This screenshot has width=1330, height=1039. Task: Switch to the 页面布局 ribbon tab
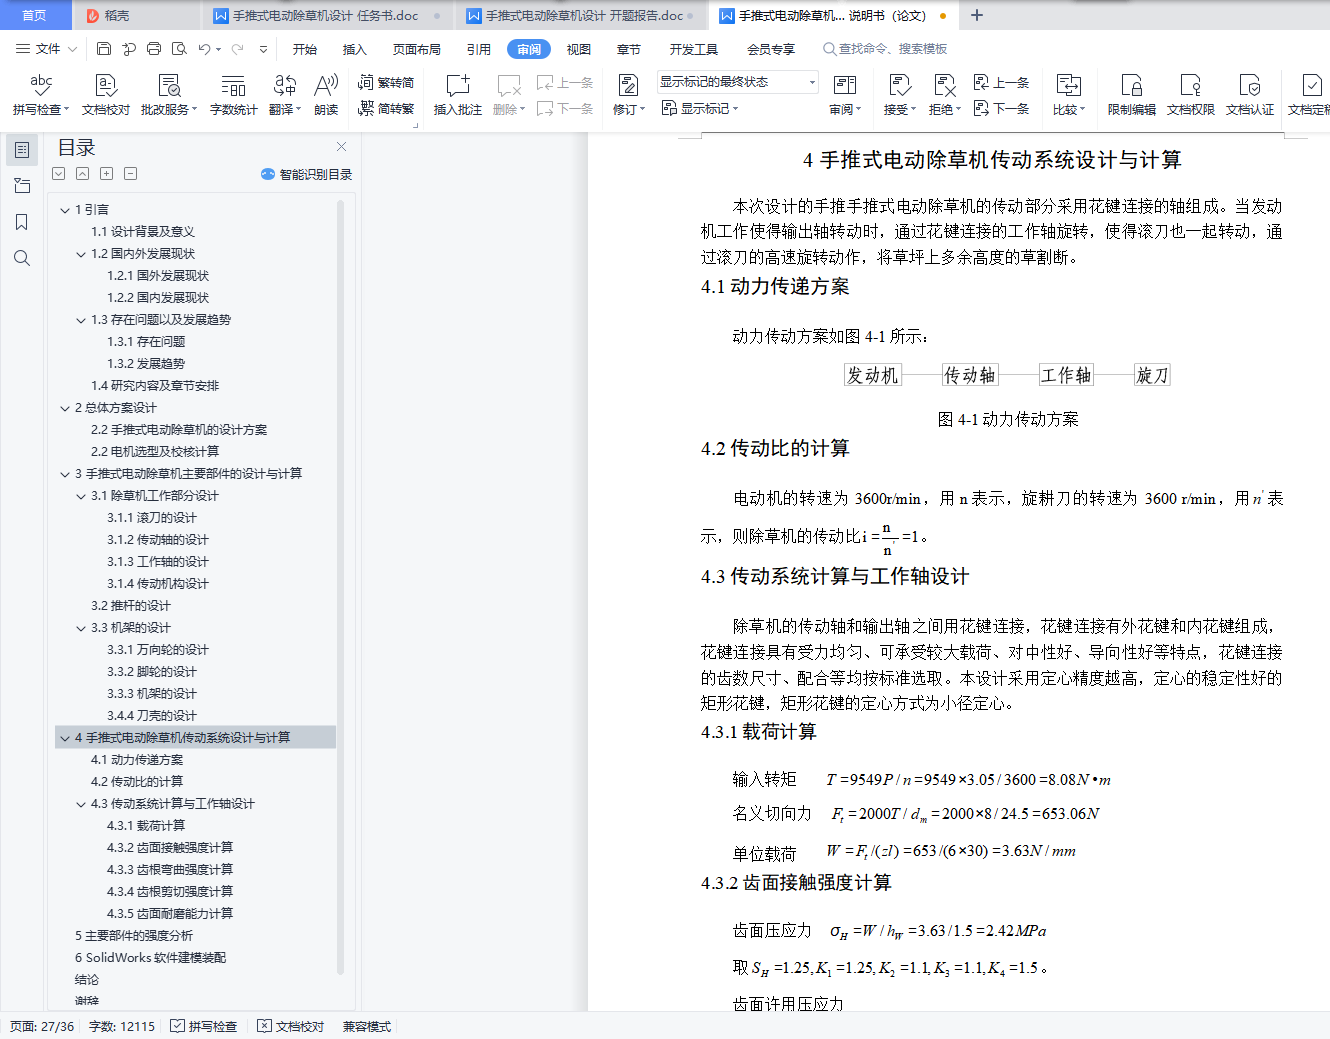(417, 49)
